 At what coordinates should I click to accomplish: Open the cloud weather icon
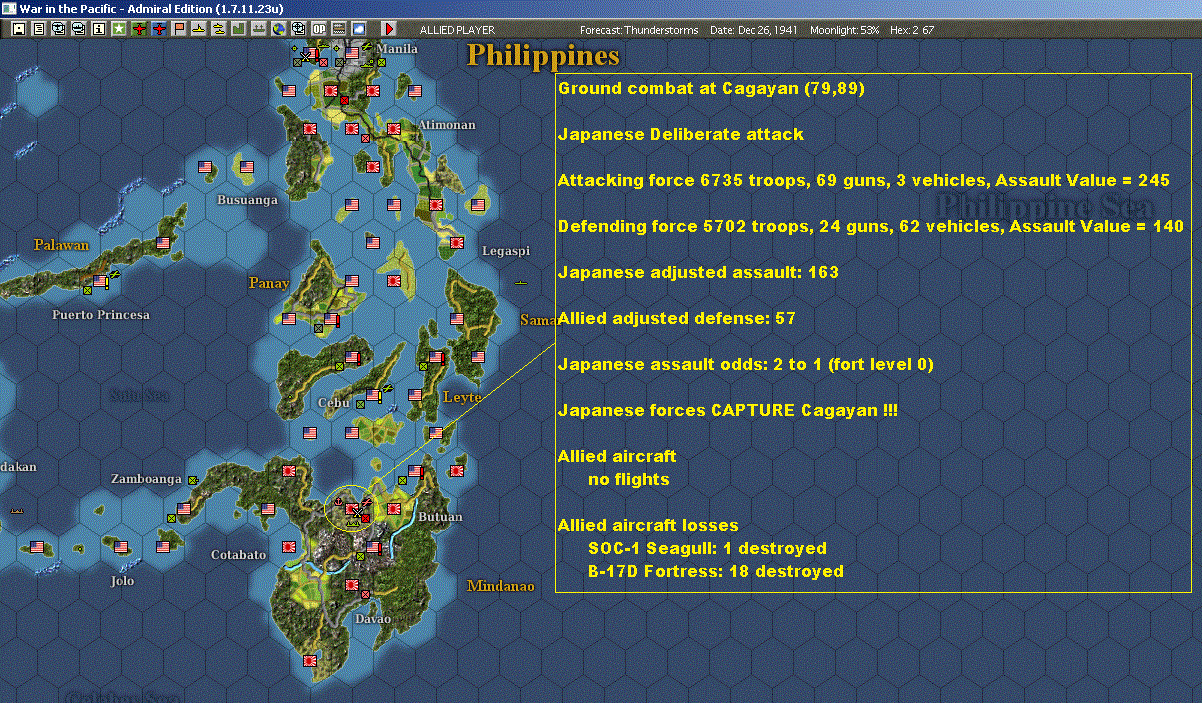(x=358, y=30)
